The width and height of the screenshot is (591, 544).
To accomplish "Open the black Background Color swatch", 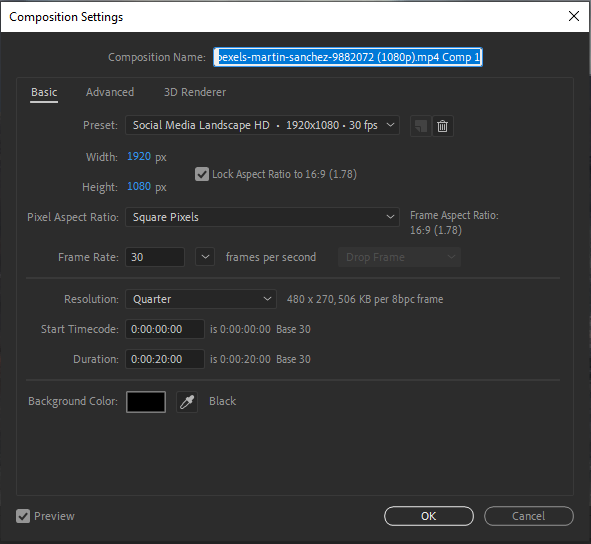I will click(146, 402).
